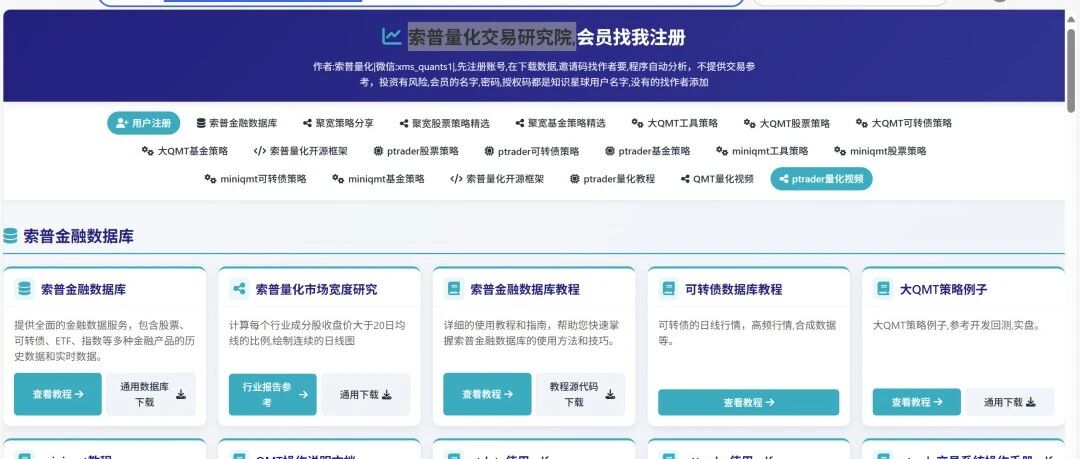
Task: Click browser address bar at top
Action: 421,2
